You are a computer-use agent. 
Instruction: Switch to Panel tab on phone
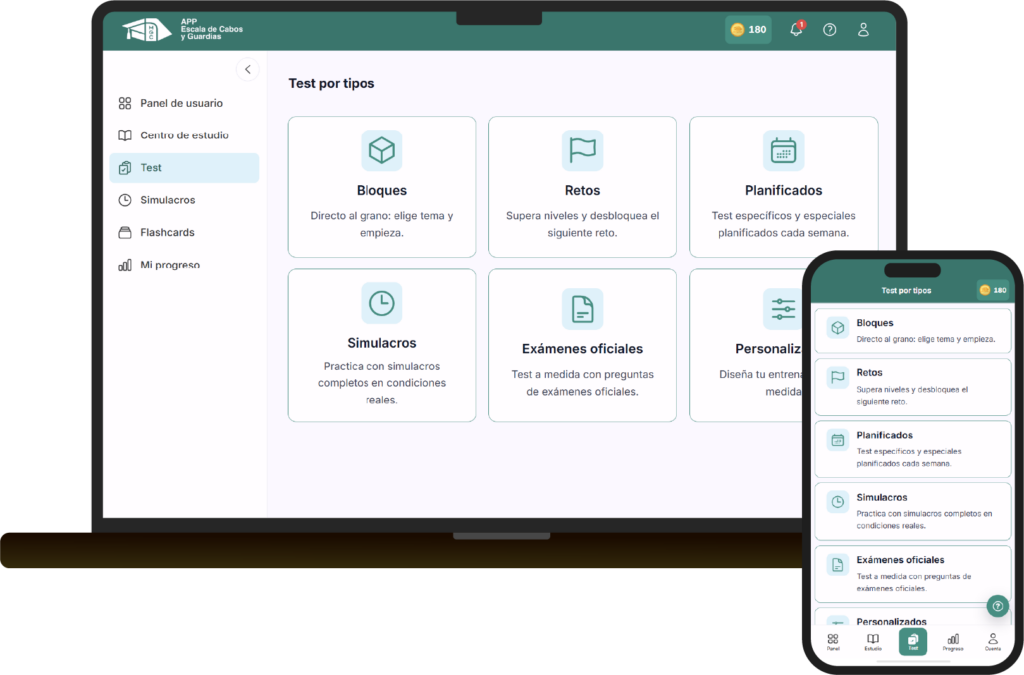point(833,642)
